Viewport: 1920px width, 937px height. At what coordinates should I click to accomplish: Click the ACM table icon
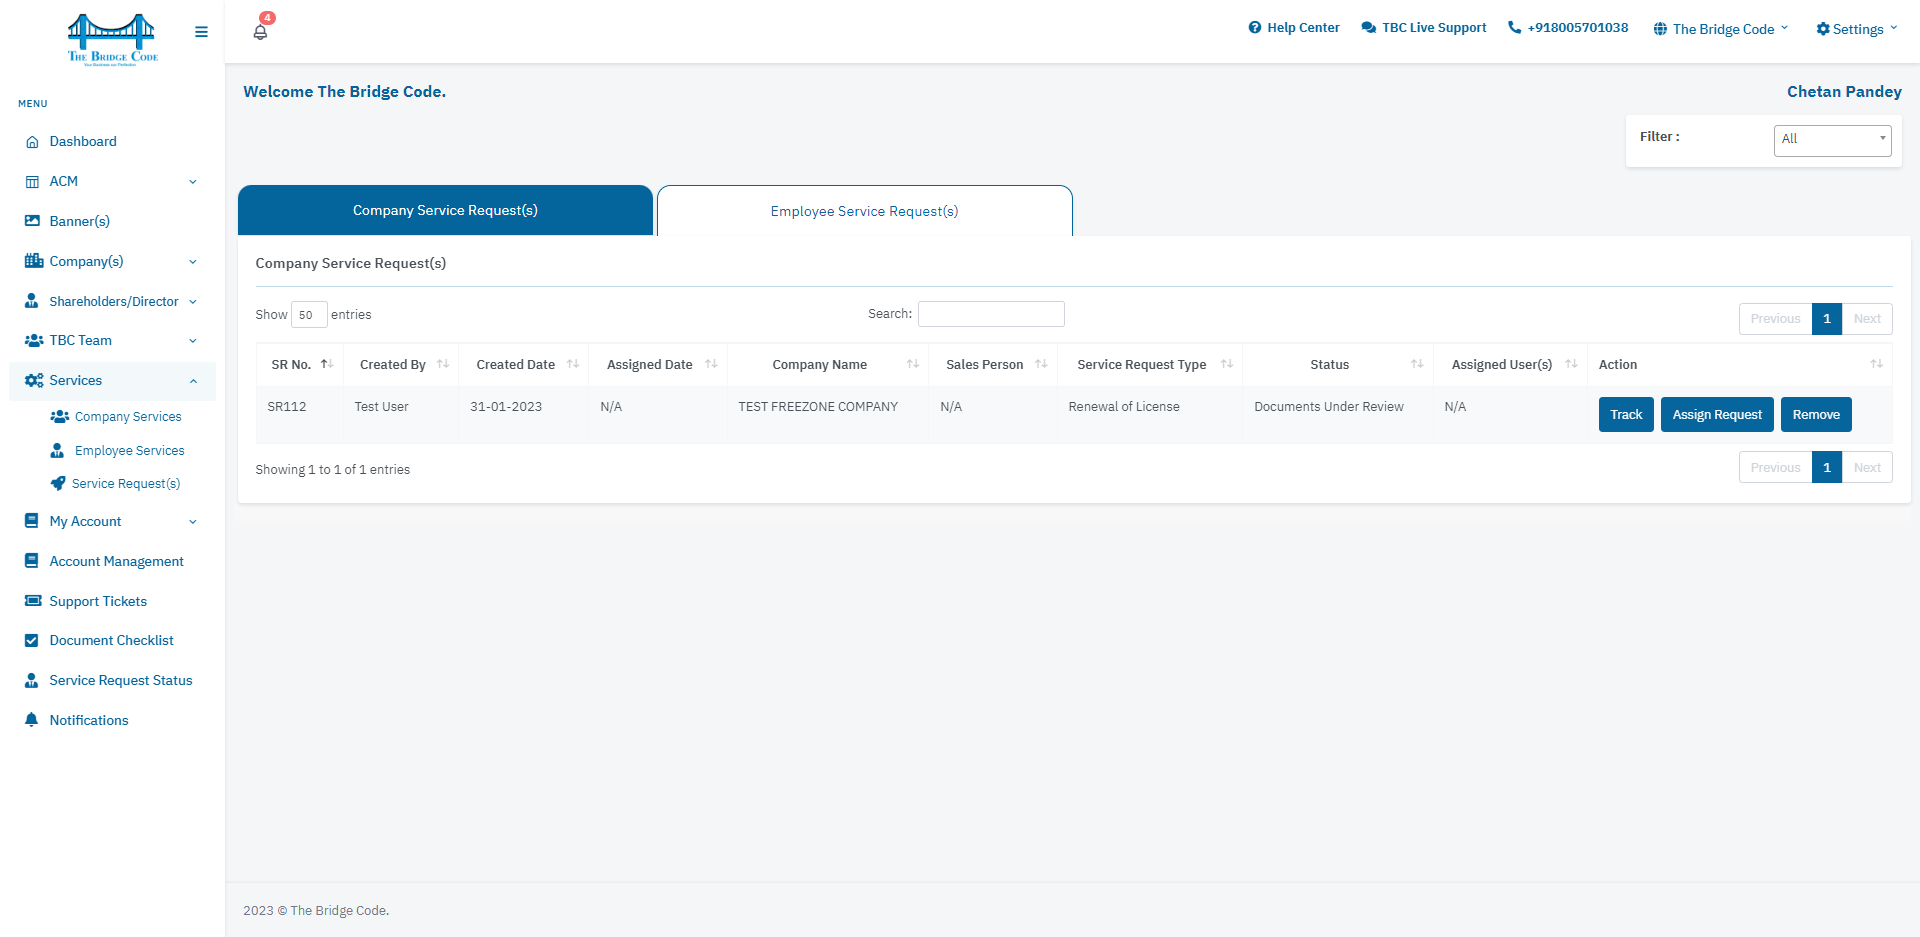pyautogui.click(x=32, y=182)
